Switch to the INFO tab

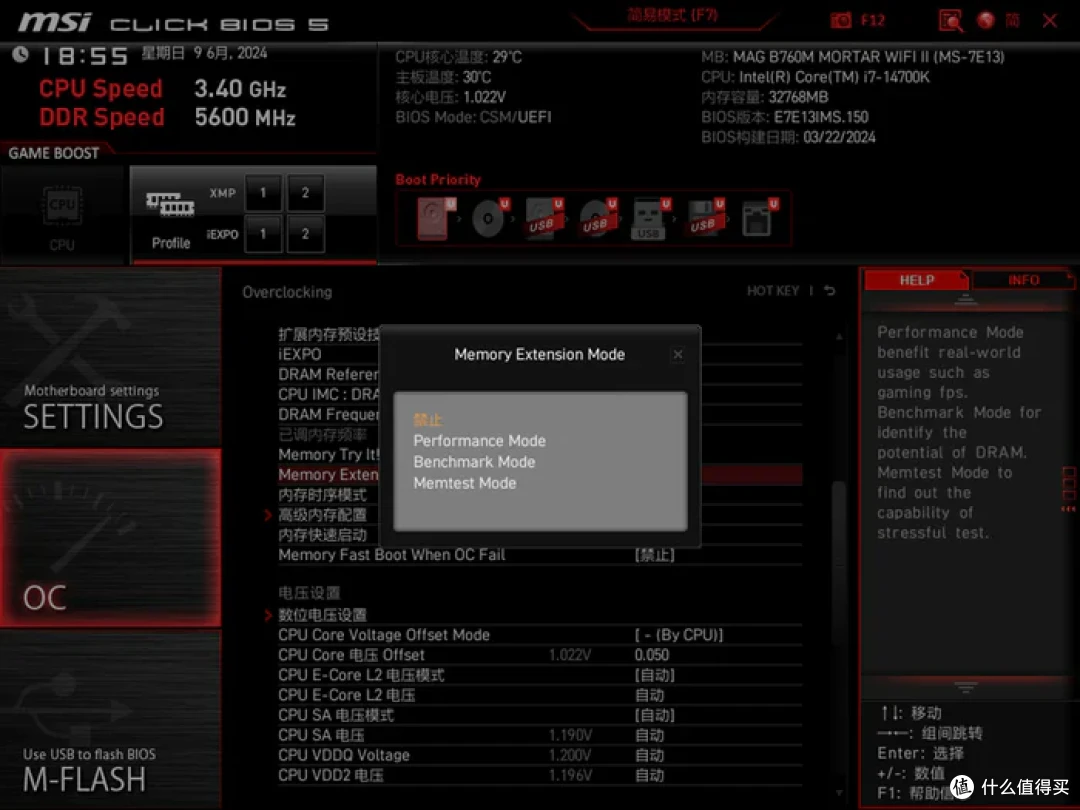1024,280
